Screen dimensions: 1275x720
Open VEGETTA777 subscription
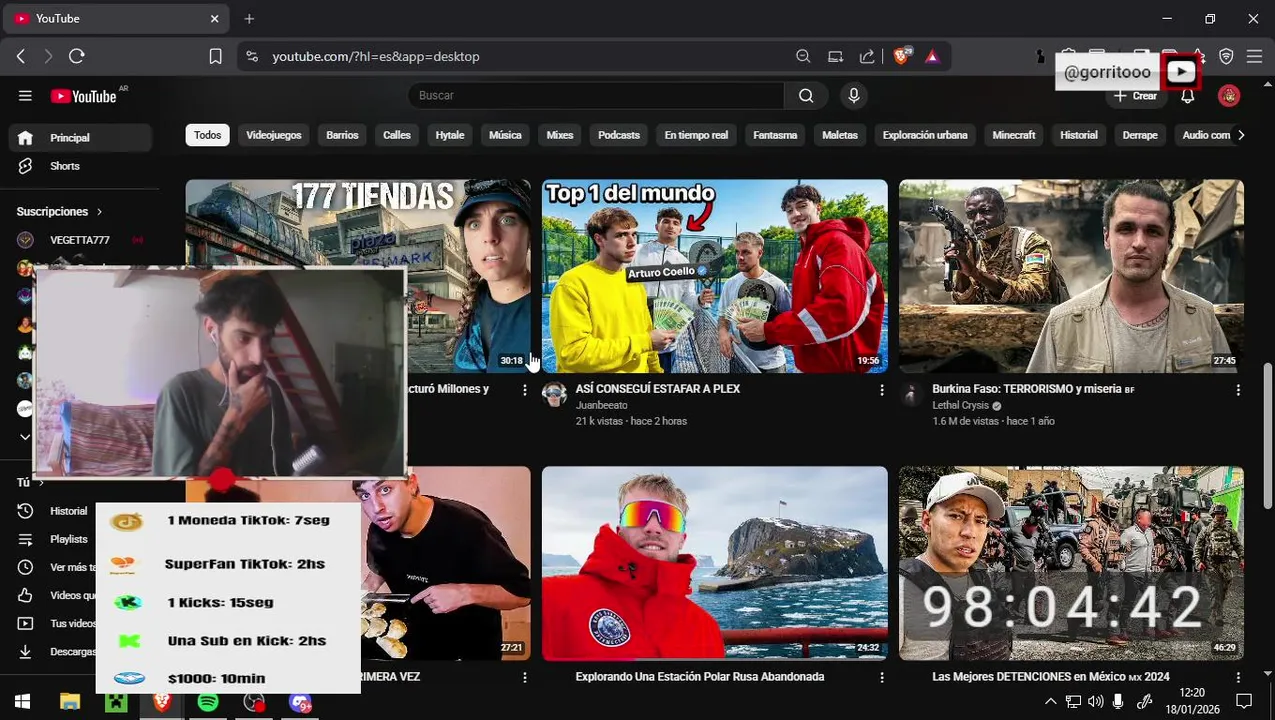(x=80, y=240)
